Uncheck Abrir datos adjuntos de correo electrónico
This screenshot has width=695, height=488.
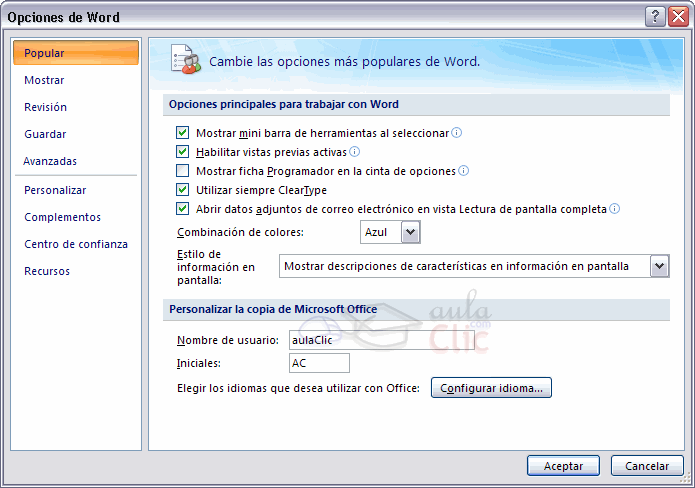click(182, 209)
